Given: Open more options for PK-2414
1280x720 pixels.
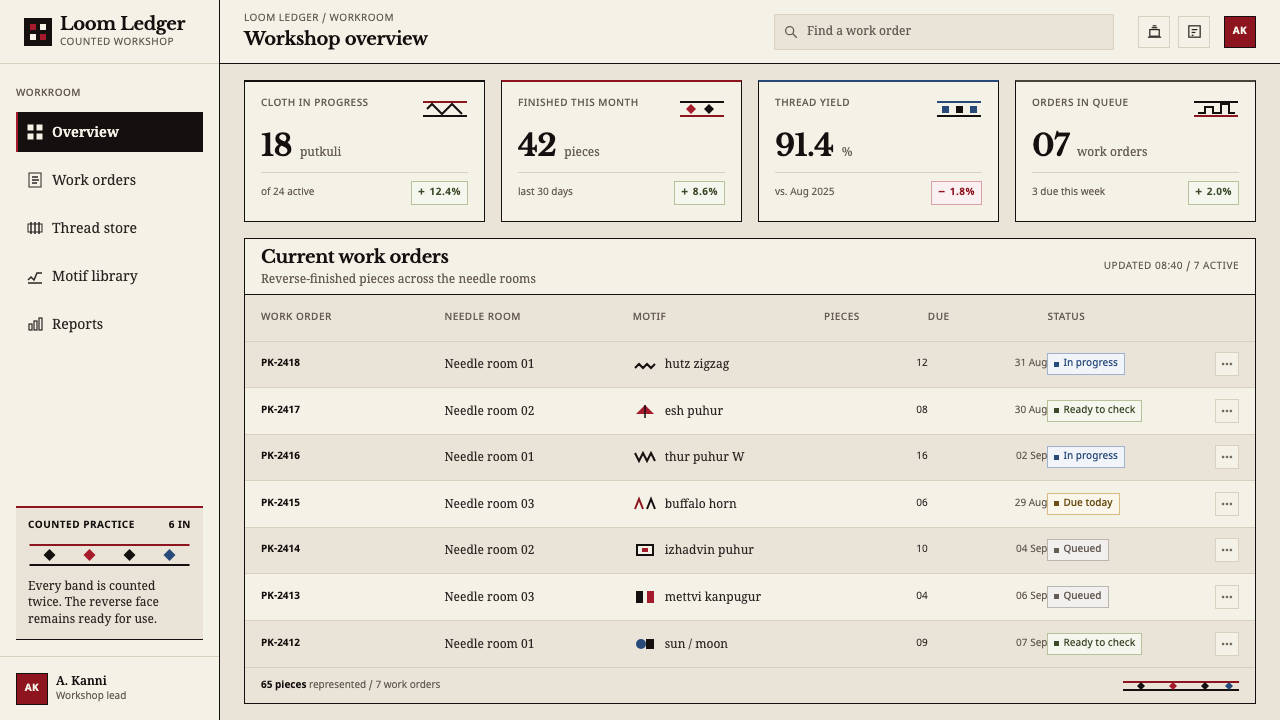Looking at the screenshot, I should pyautogui.click(x=1227, y=550).
